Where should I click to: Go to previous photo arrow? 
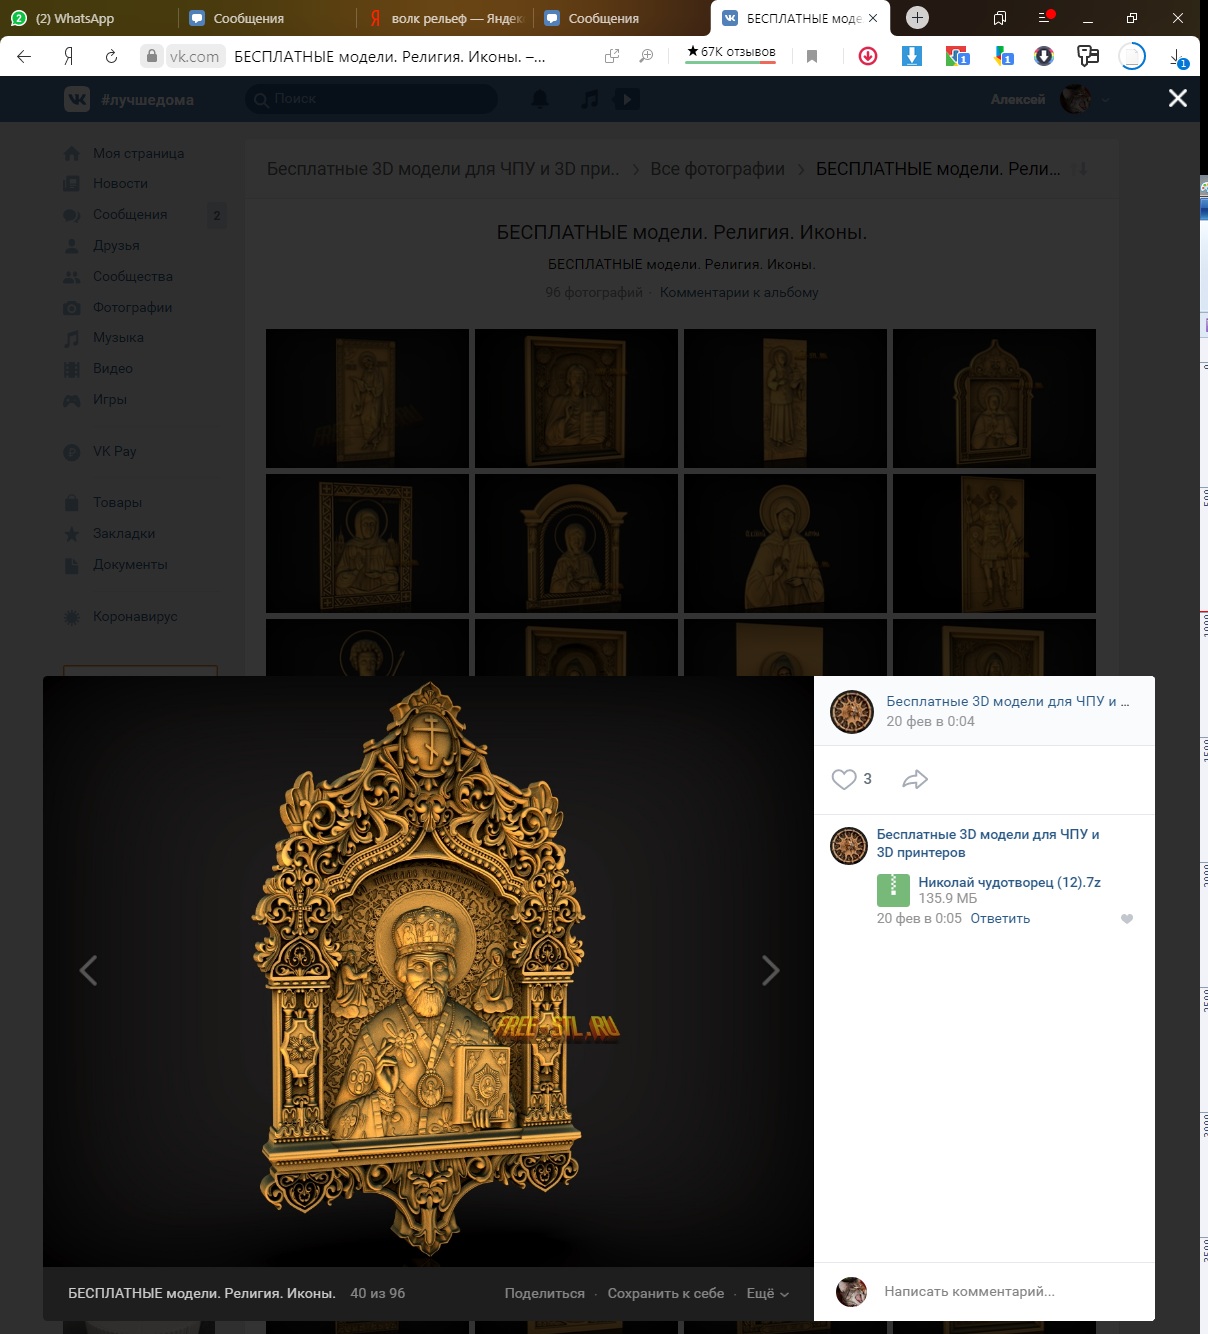pos(88,970)
